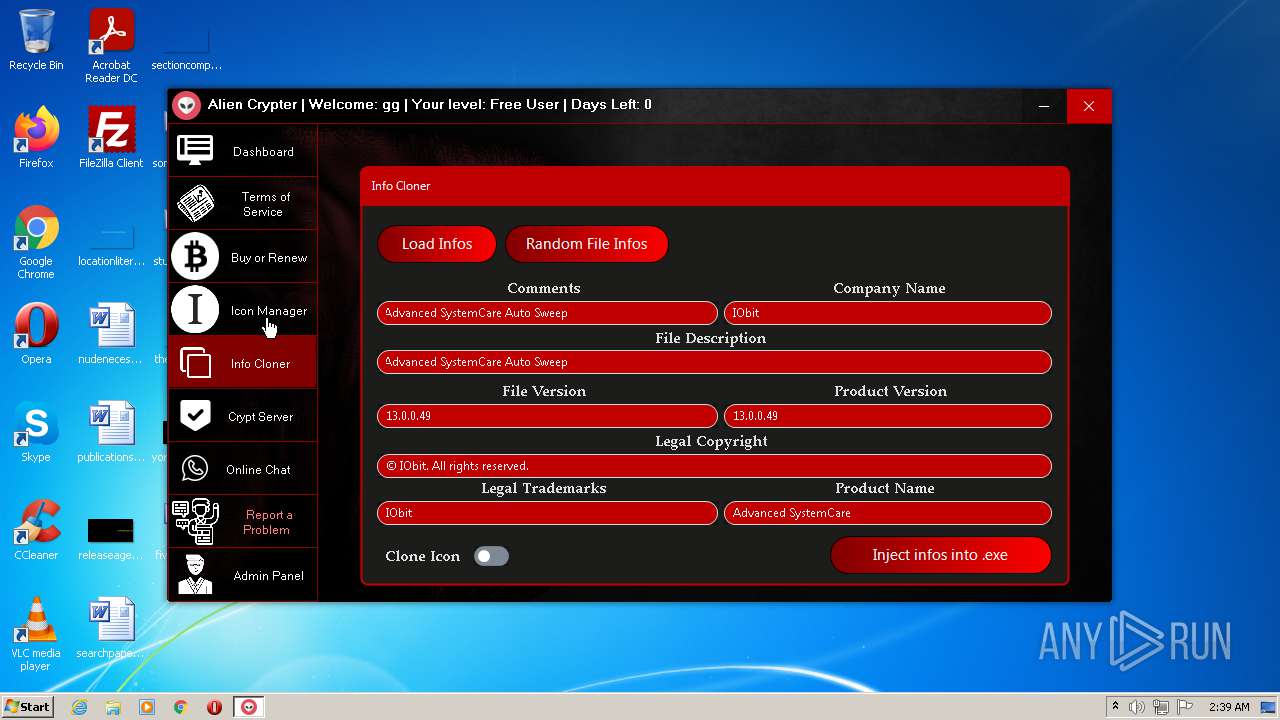Image resolution: width=1280 pixels, height=720 pixels.
Task: Select the releaseage desktop file
Action: (111, 537)
